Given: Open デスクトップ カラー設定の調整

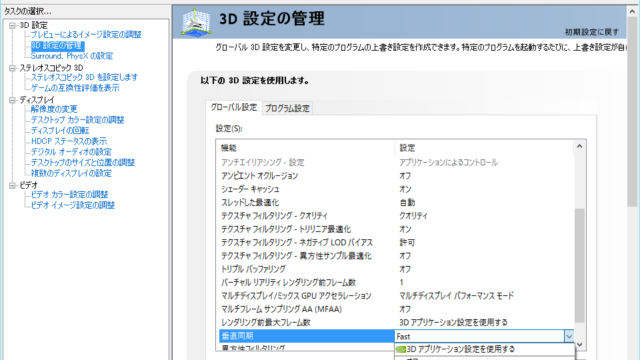Looking at the screenshot, I should coord(78,120).
